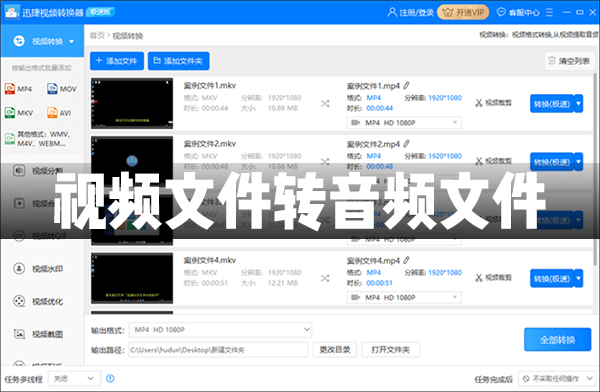Click the 更改目录 button
This screenshot has height=392, width=600.
click(335, 350)
